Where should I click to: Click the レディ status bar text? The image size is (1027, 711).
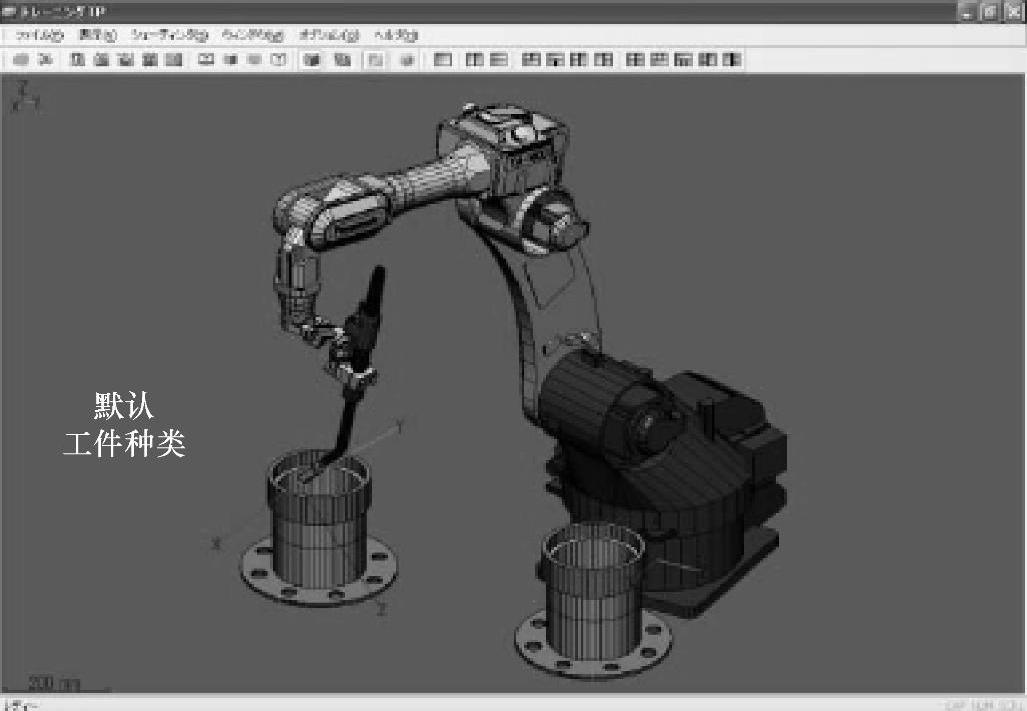coord(20,705)
